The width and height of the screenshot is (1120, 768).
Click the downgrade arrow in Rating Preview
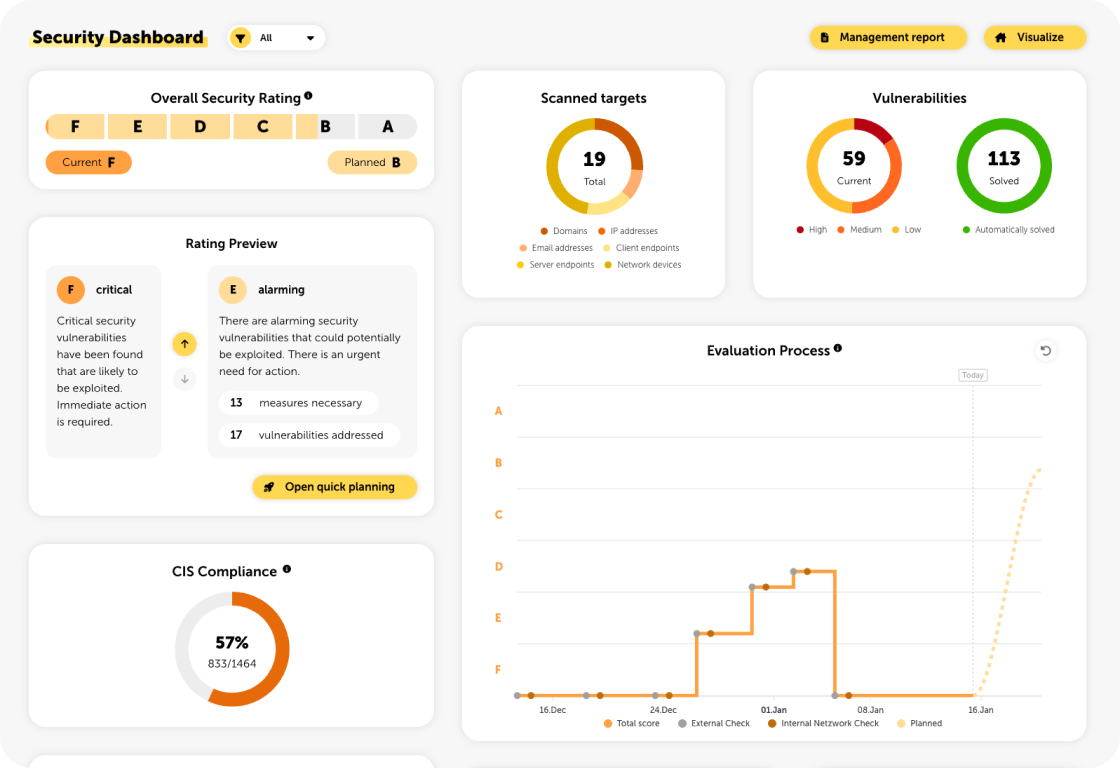click(x=184, y=379)
